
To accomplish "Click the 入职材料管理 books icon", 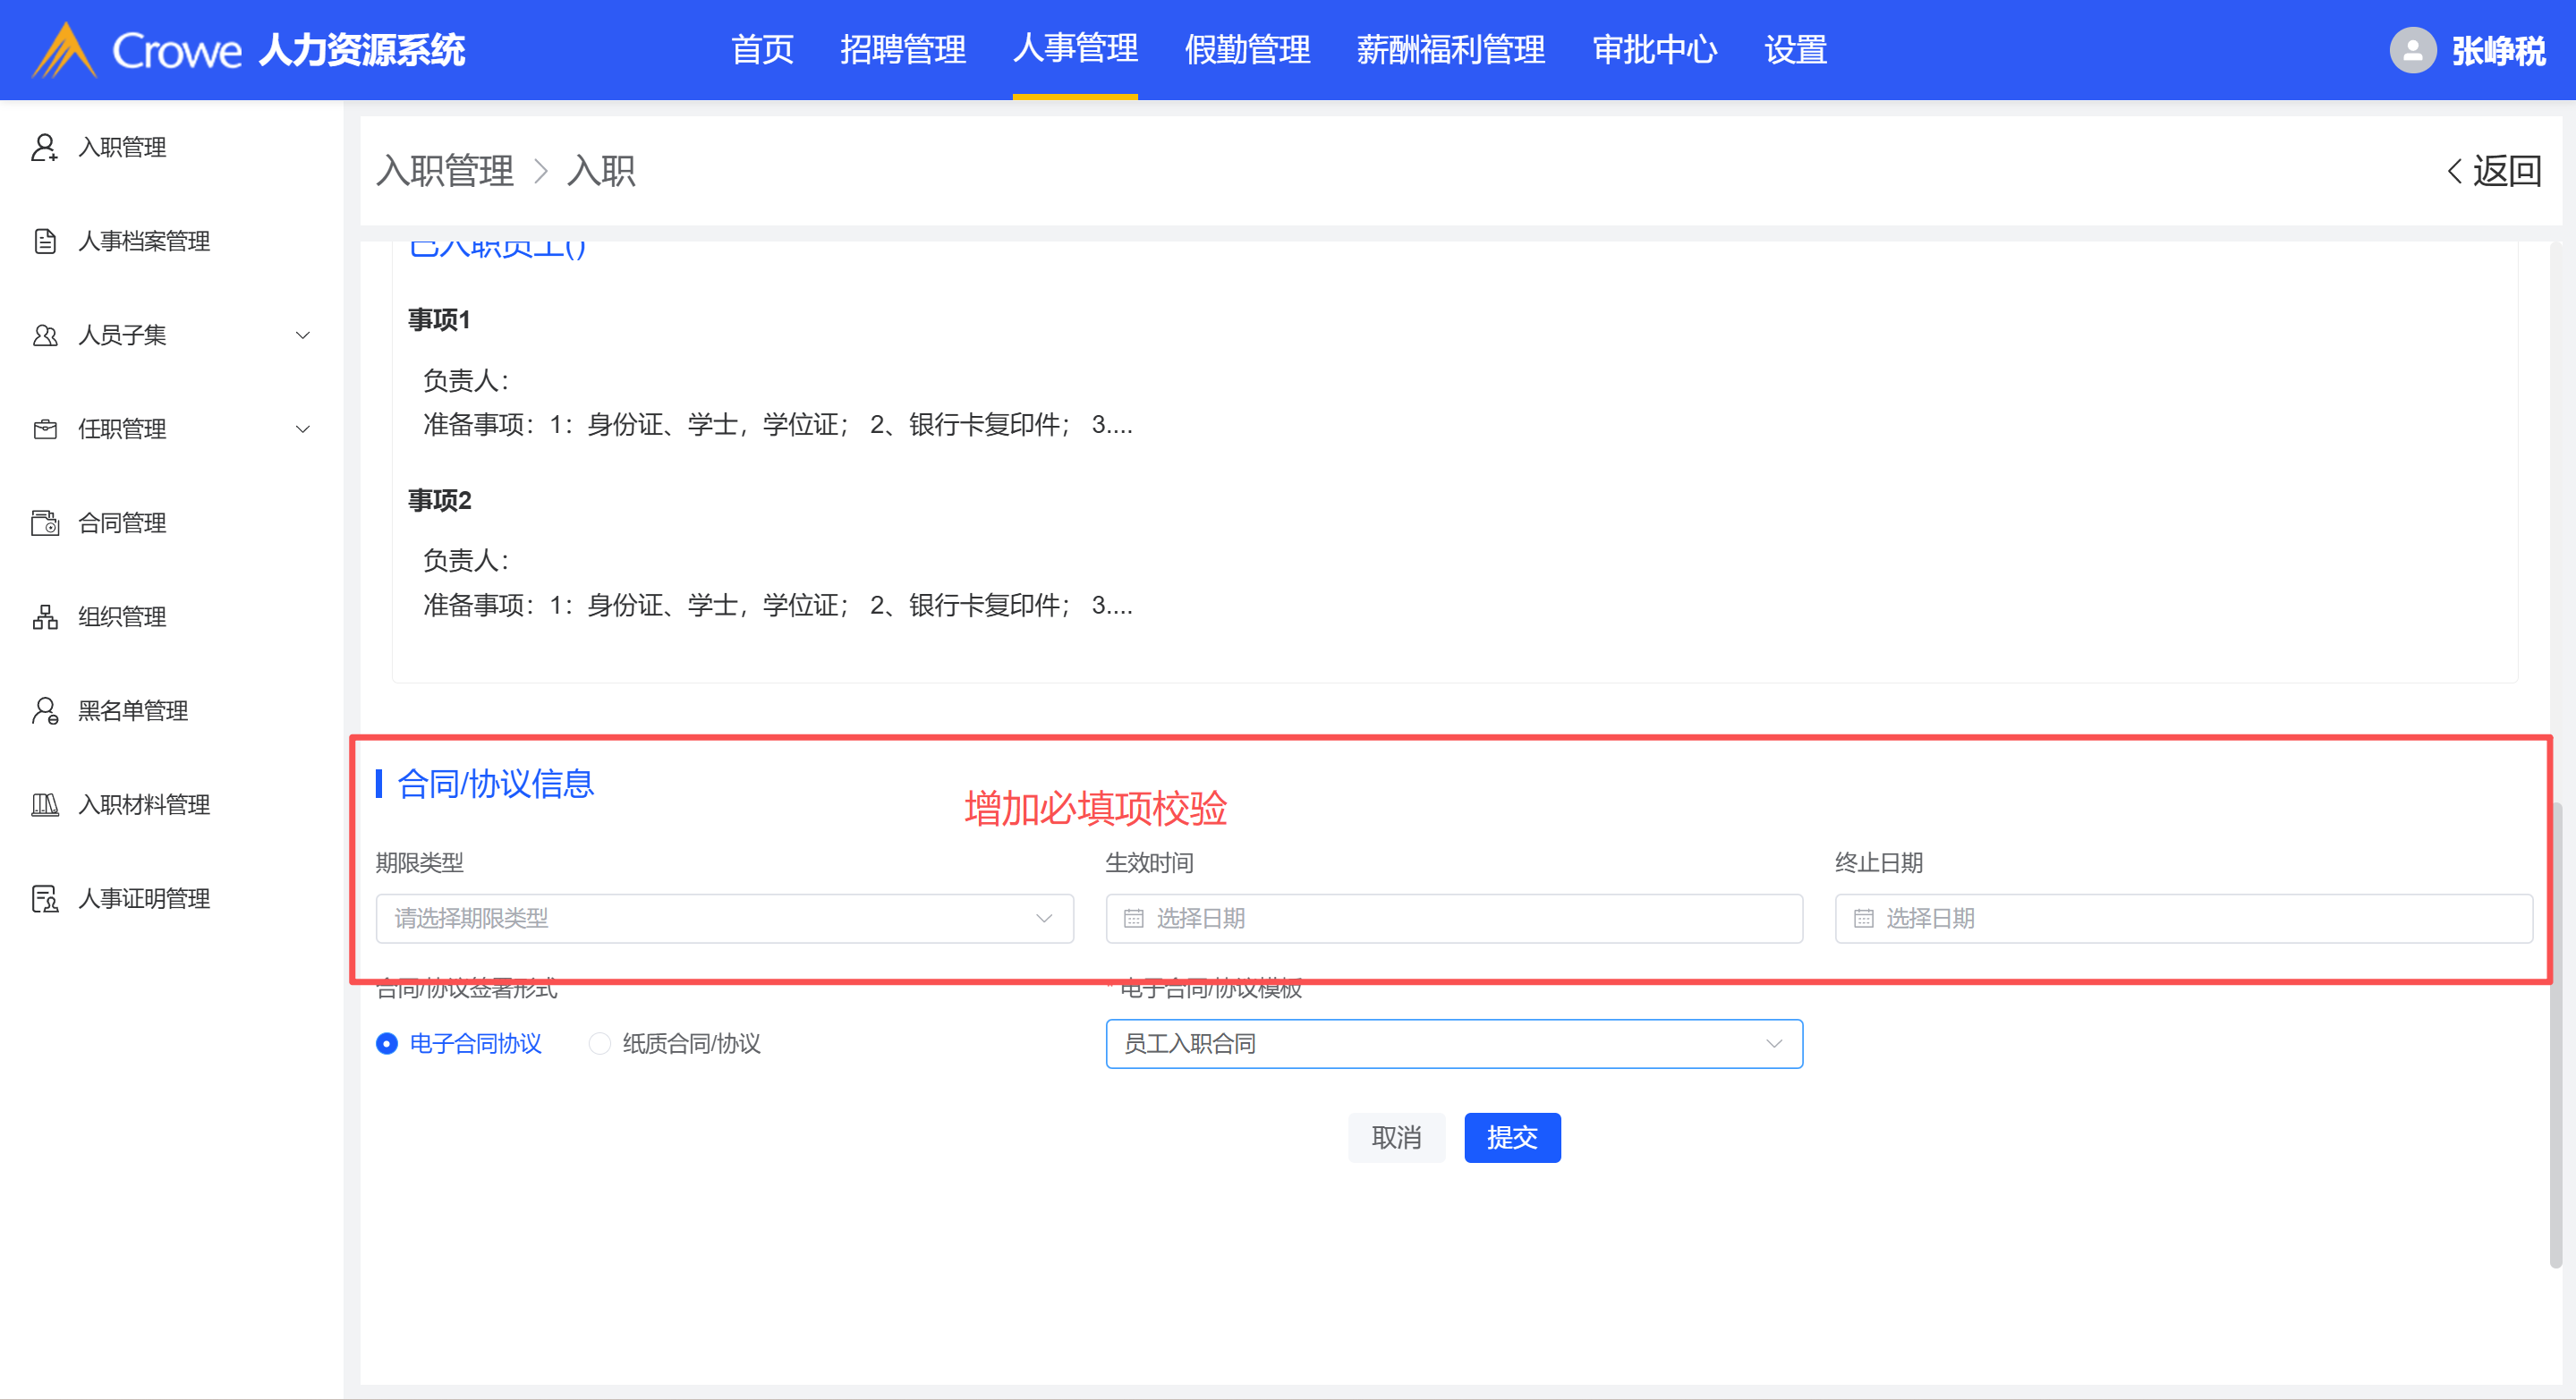I will 44,805.
